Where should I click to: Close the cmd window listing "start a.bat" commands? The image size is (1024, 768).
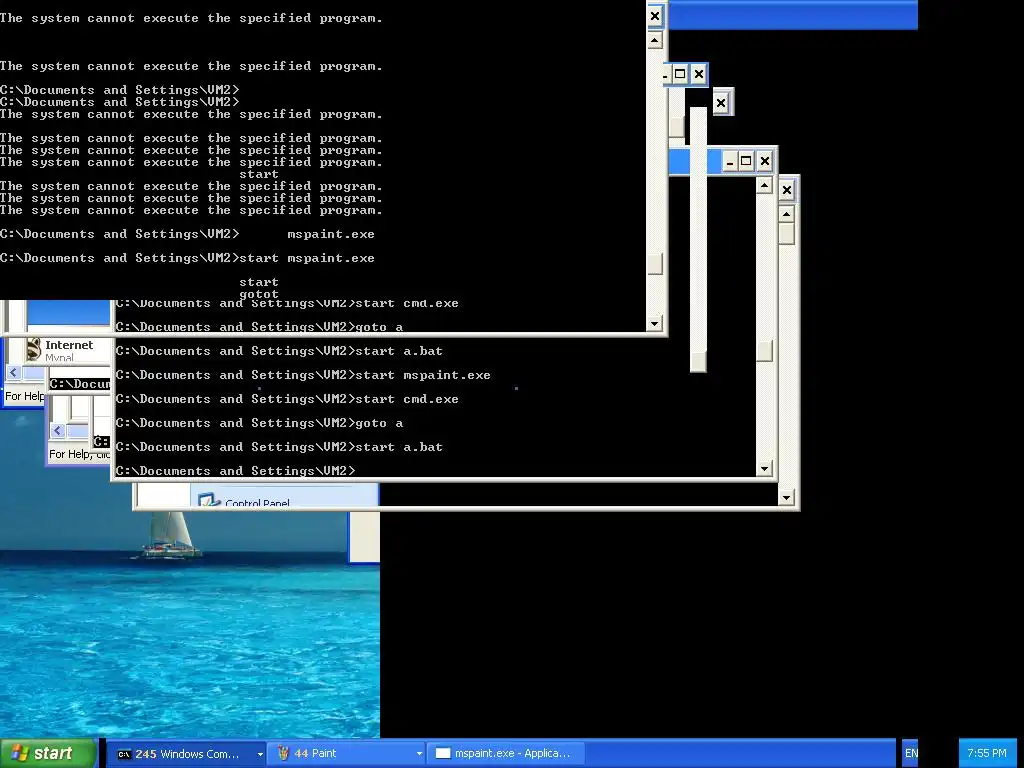[x=765, y=161]
